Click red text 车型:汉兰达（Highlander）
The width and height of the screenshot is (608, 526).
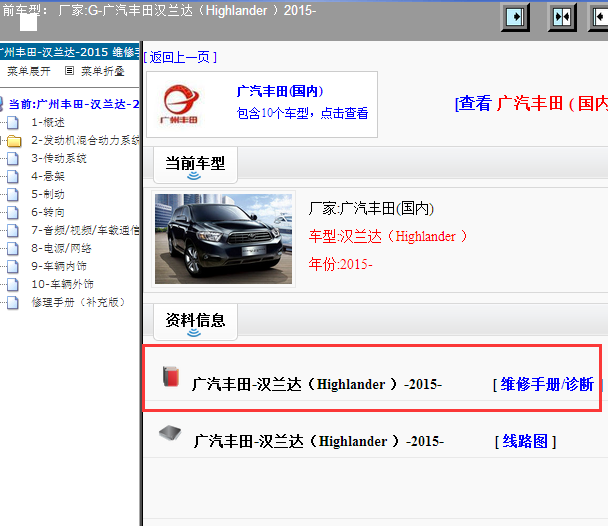[x=388, y=236]
